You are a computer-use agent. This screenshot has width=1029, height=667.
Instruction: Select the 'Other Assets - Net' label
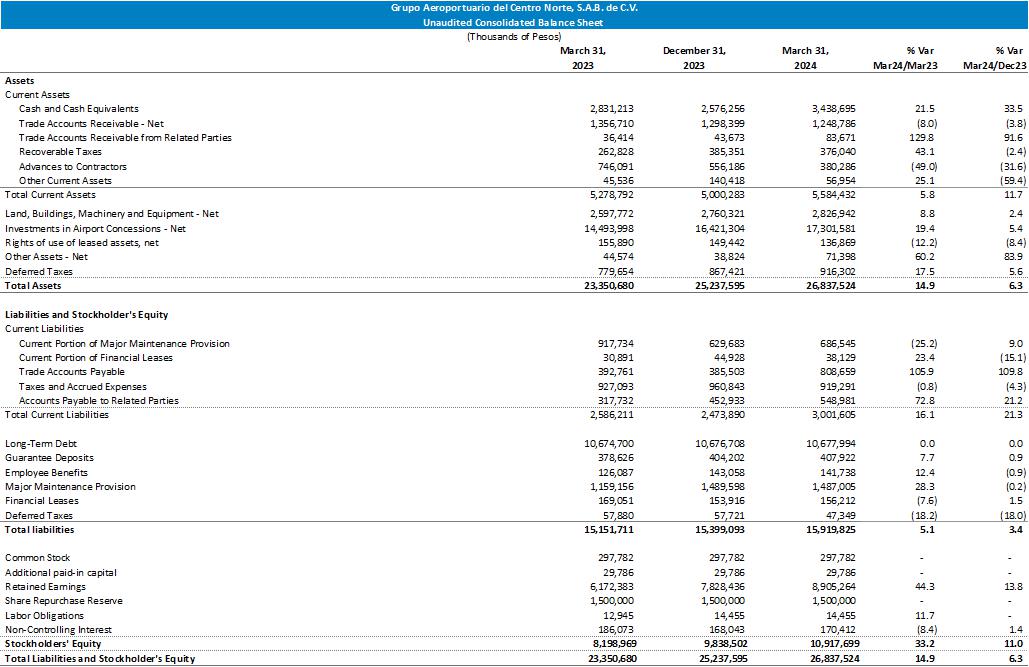point(47,257)
